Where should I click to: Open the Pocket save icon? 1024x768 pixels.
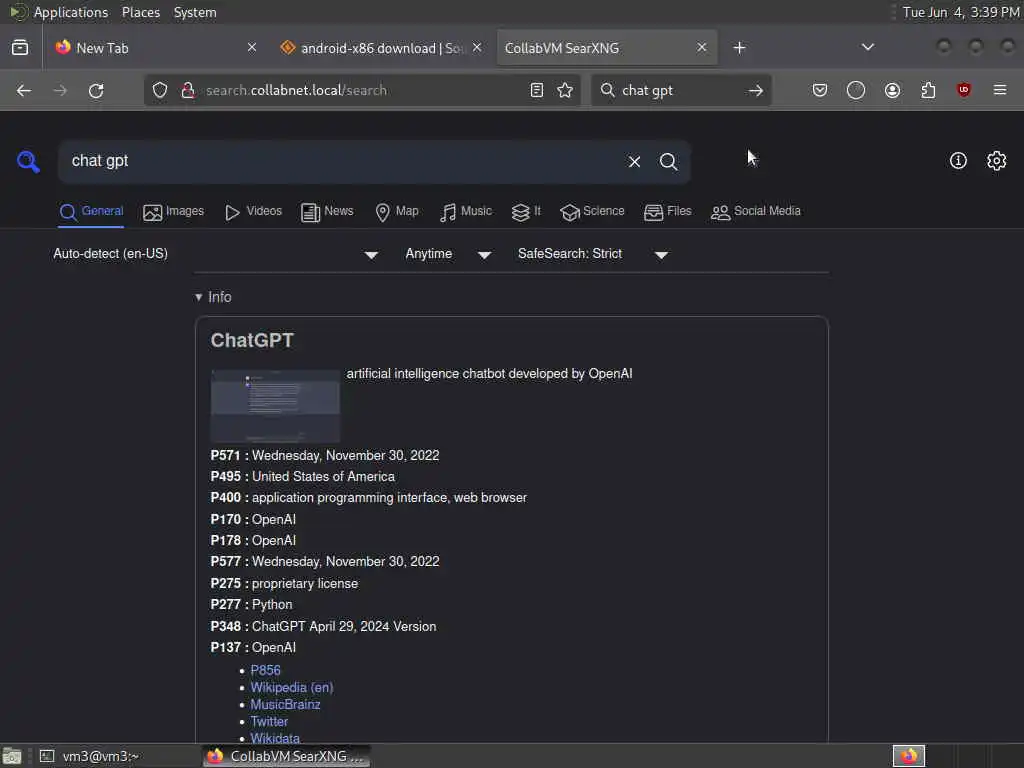pyautogui.click(x=820, y=90)
